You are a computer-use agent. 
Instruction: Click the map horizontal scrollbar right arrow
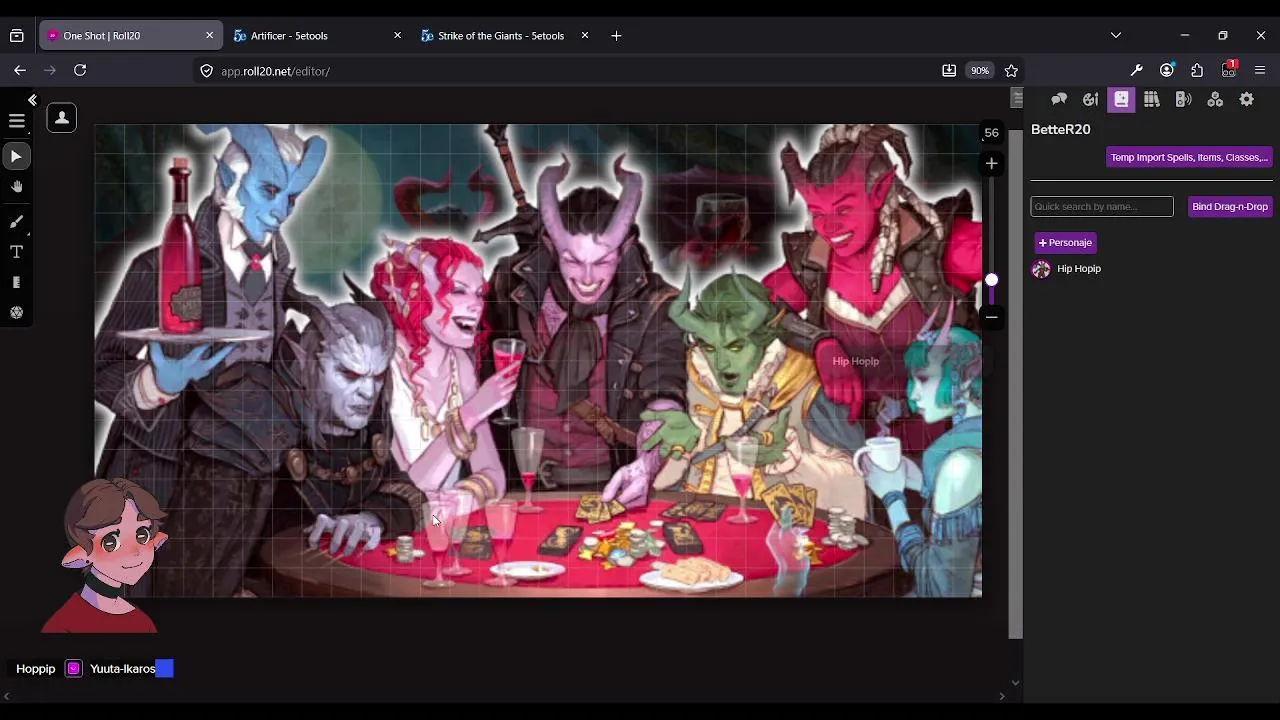pyautogui.click(x=1002, y=696)
